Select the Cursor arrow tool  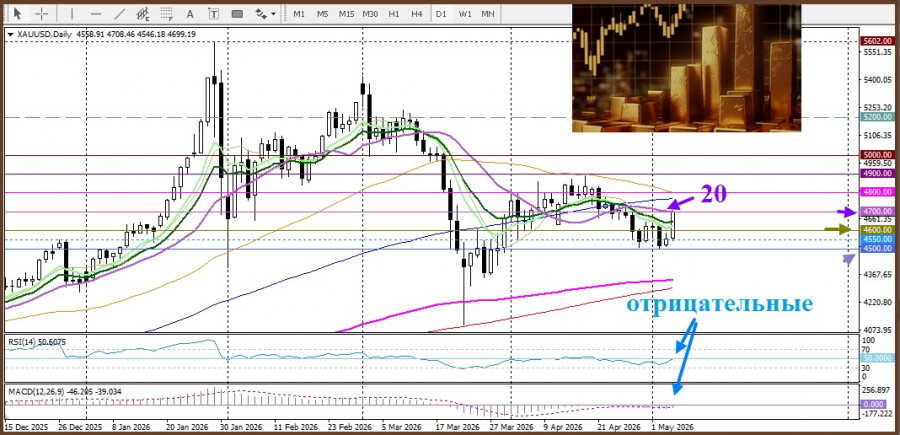(x=17, y=13)
